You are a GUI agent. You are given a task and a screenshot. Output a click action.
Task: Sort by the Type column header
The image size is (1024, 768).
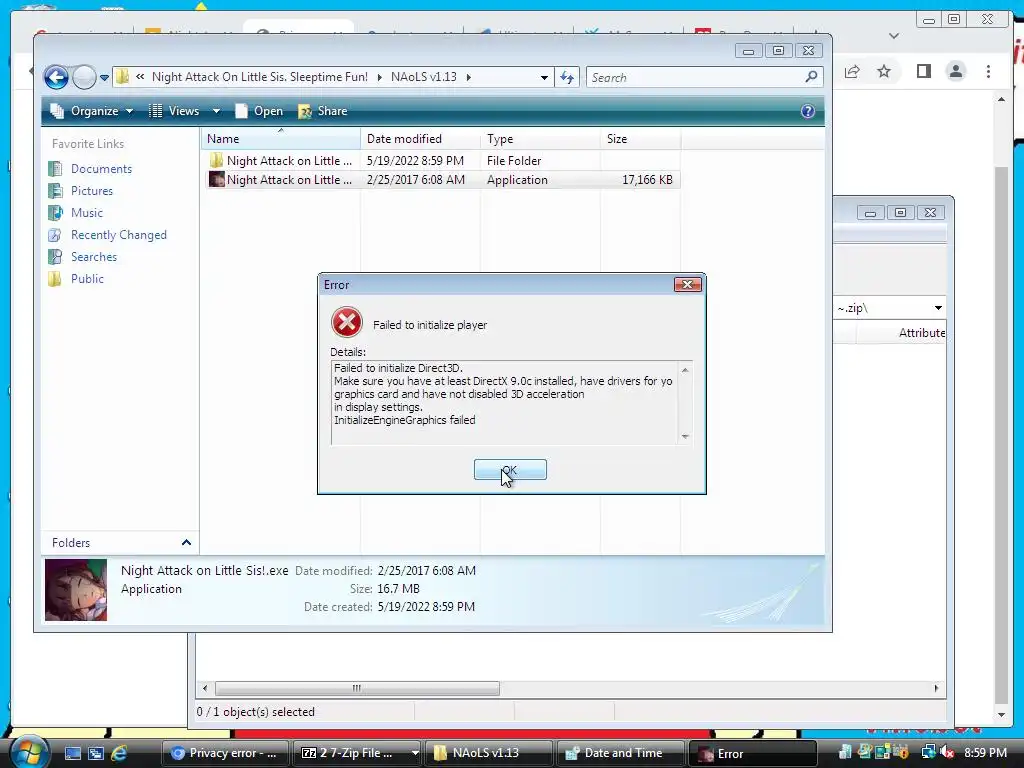click(540, 138)
